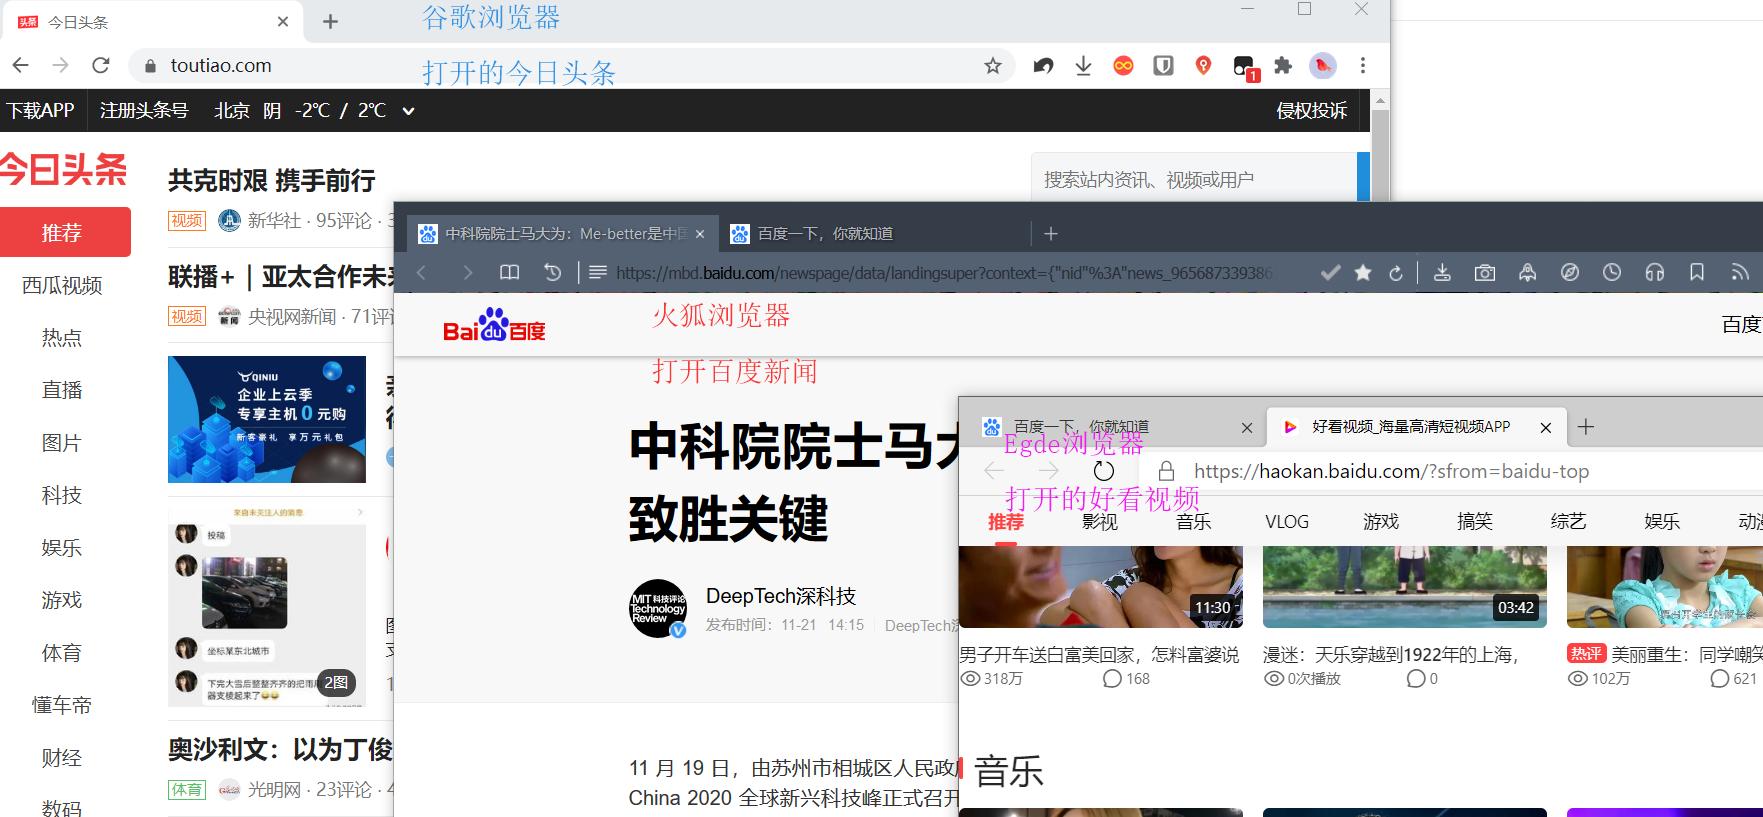Select 懂车帝 in toutiao sidebar
Viewport: 1763px width, 817px height.
point(62,705)
